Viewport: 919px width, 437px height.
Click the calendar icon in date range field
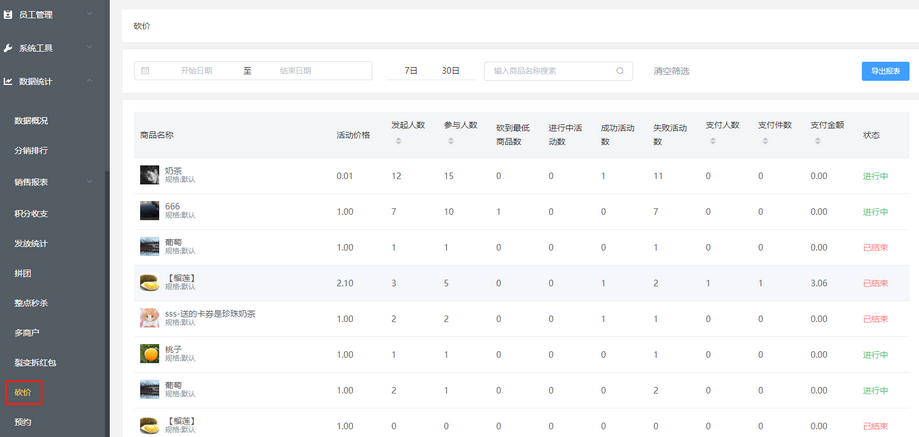point(146,71)
